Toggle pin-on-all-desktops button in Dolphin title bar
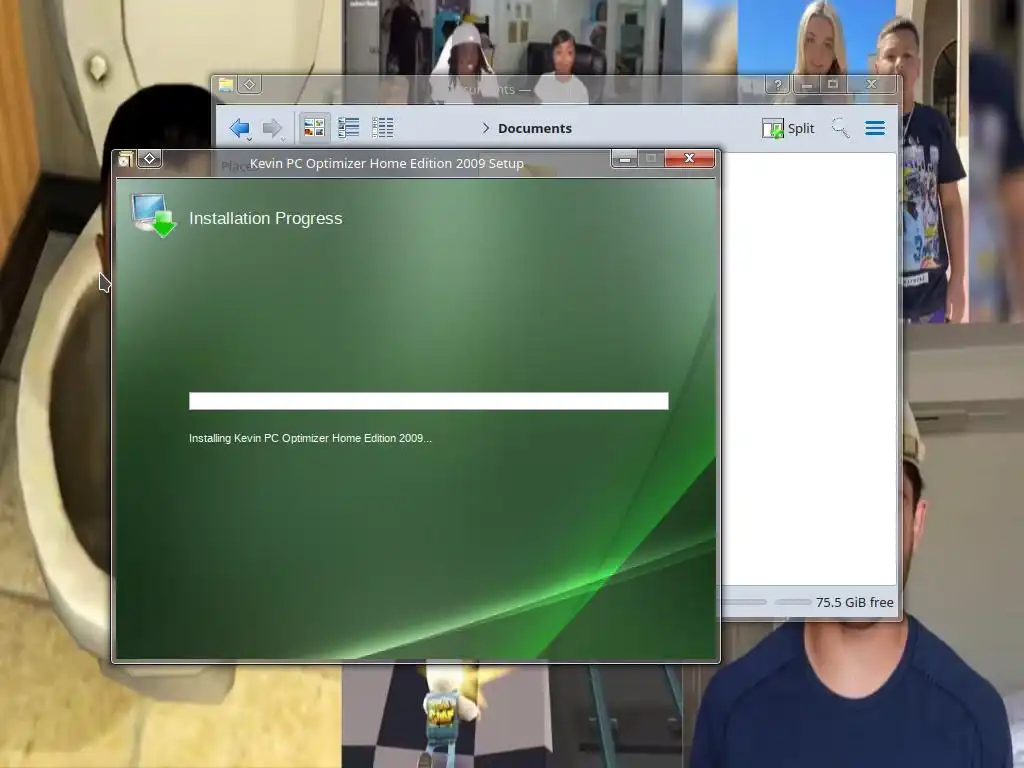 [249, 84]
